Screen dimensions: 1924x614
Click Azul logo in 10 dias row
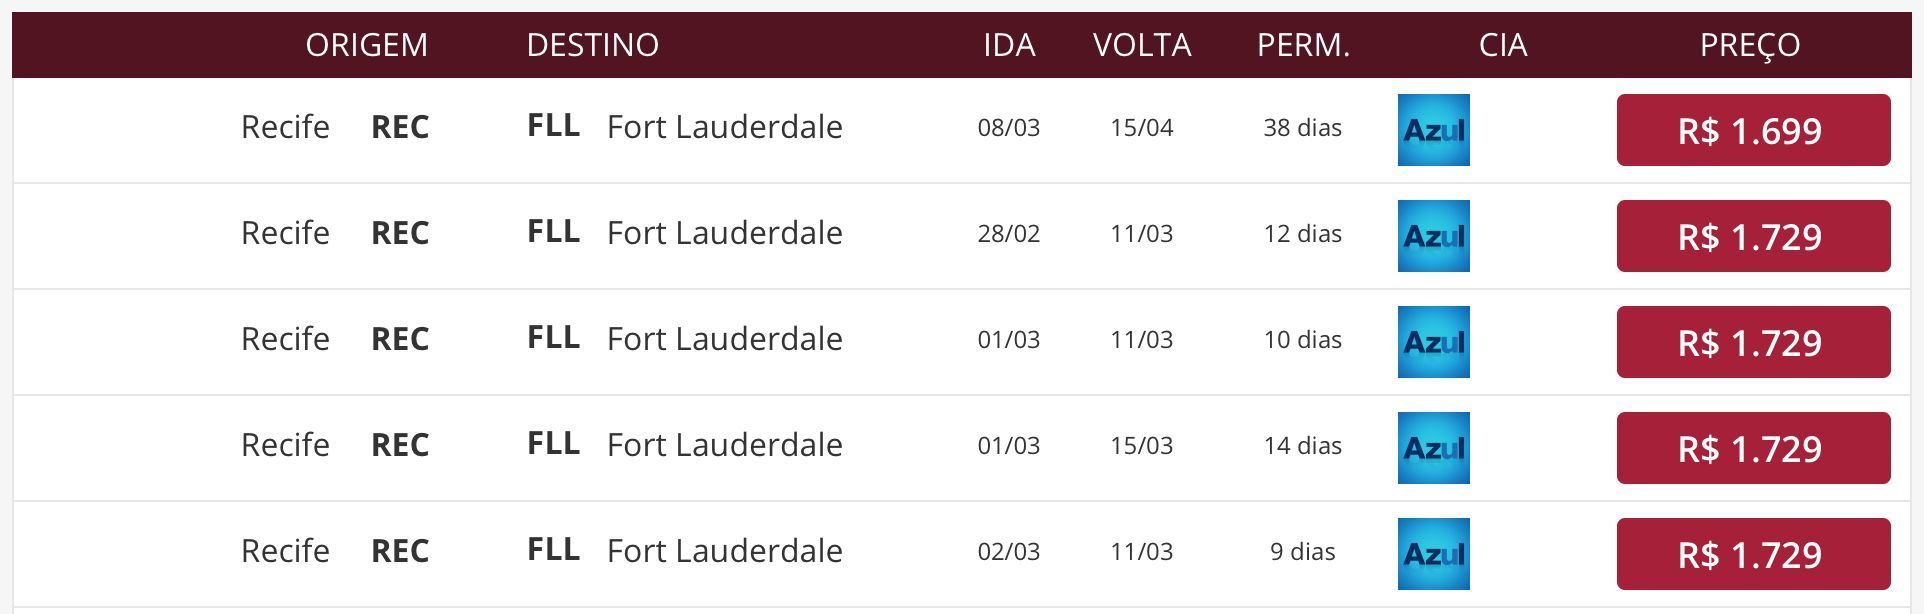click(x=1433, y=342)
